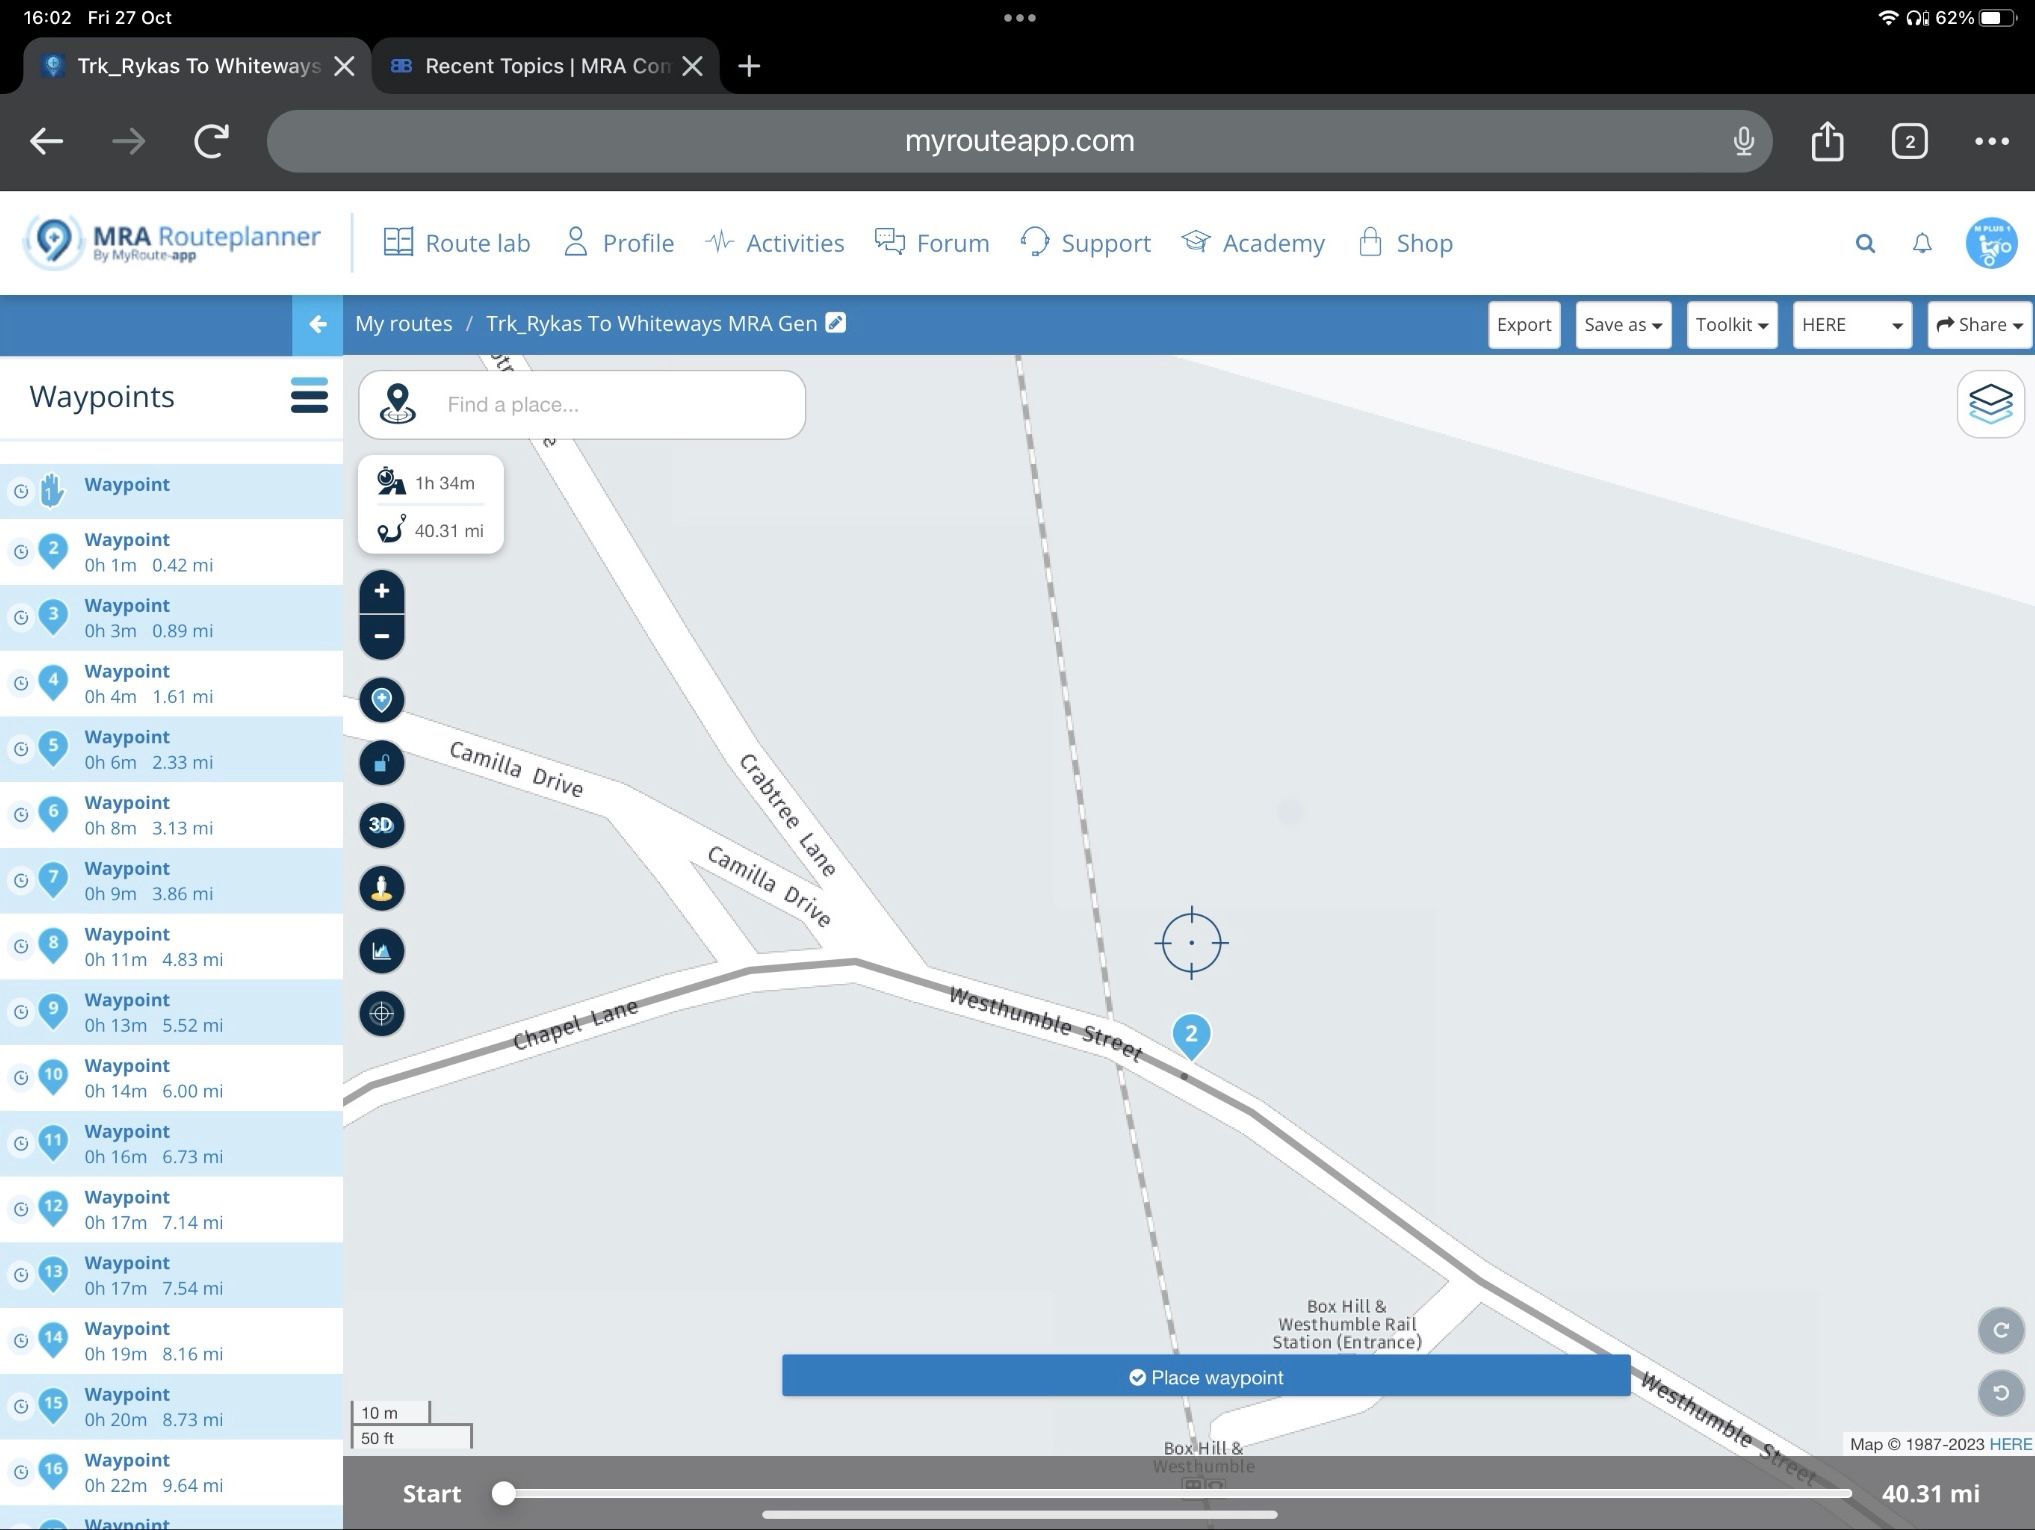The height and width of the screenshot is (1530, 2035).
Task: Open Academy menu
Action: pyautogui.click(x=1253, y=243)
